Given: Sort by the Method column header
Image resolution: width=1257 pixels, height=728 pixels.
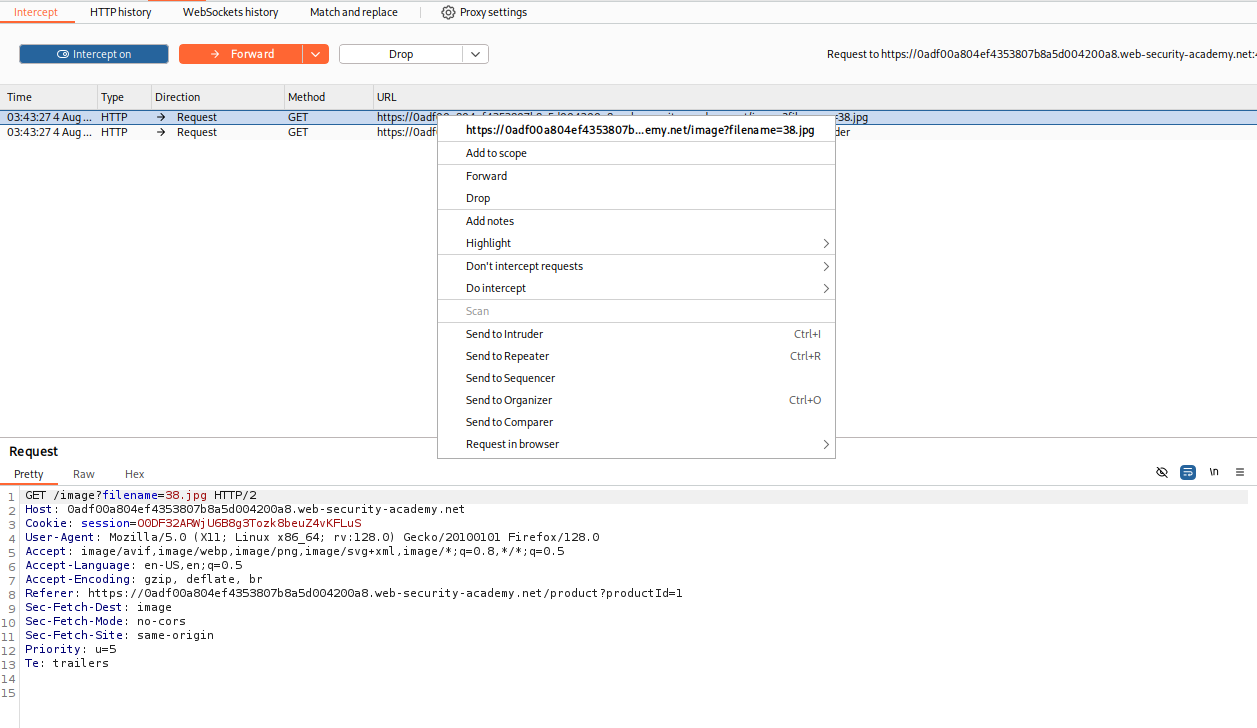Looking at the screenshot, I should click(328, 97).
